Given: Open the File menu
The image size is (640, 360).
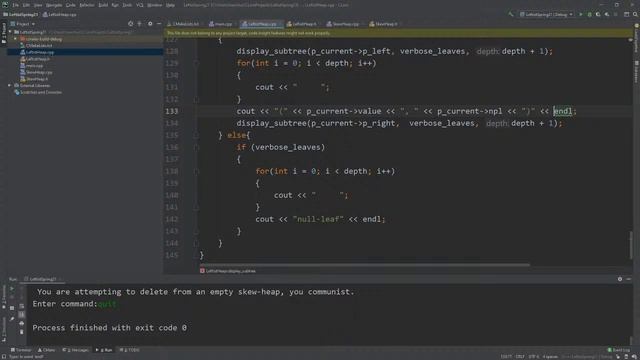Looking at the screenshot, I should click(x=16, y=5).
